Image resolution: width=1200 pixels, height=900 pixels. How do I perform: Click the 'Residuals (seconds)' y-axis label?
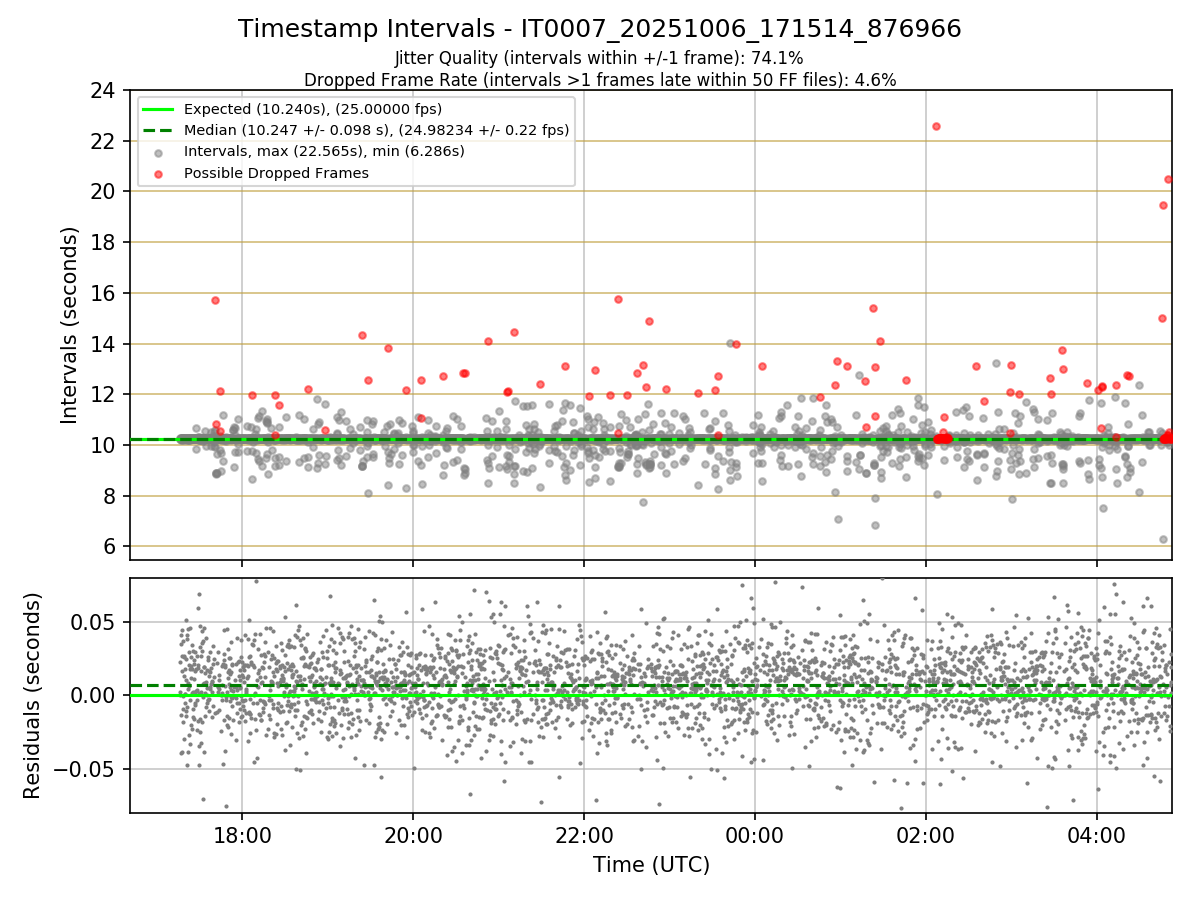tap(32, 695)
